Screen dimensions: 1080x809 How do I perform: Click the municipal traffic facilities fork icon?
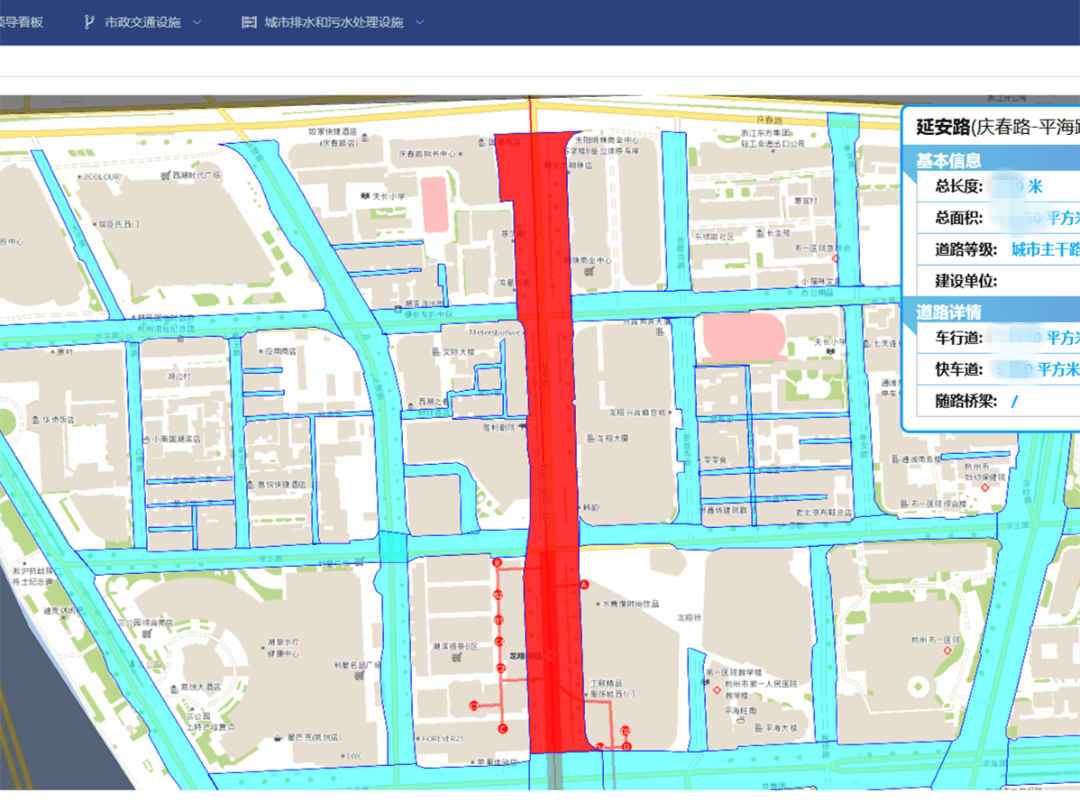pyautogui.click(x=88, y=22)
